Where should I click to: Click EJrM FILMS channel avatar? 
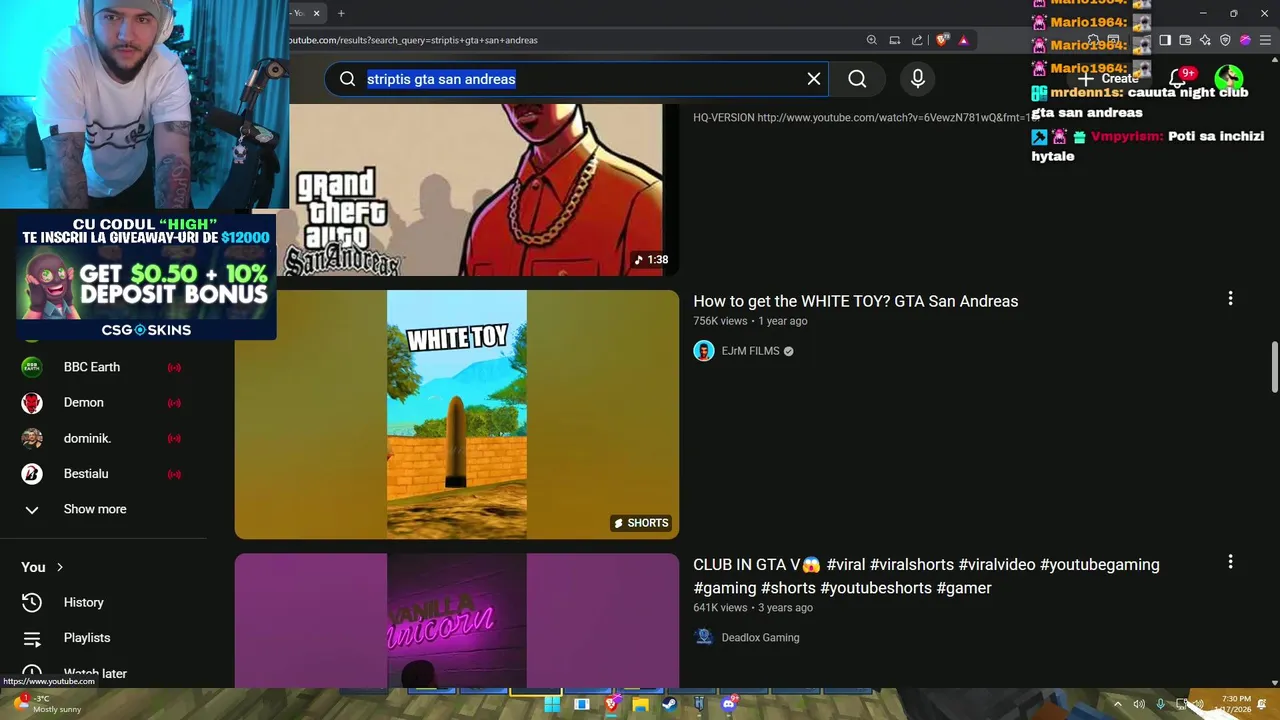click(x=704, y=351)
